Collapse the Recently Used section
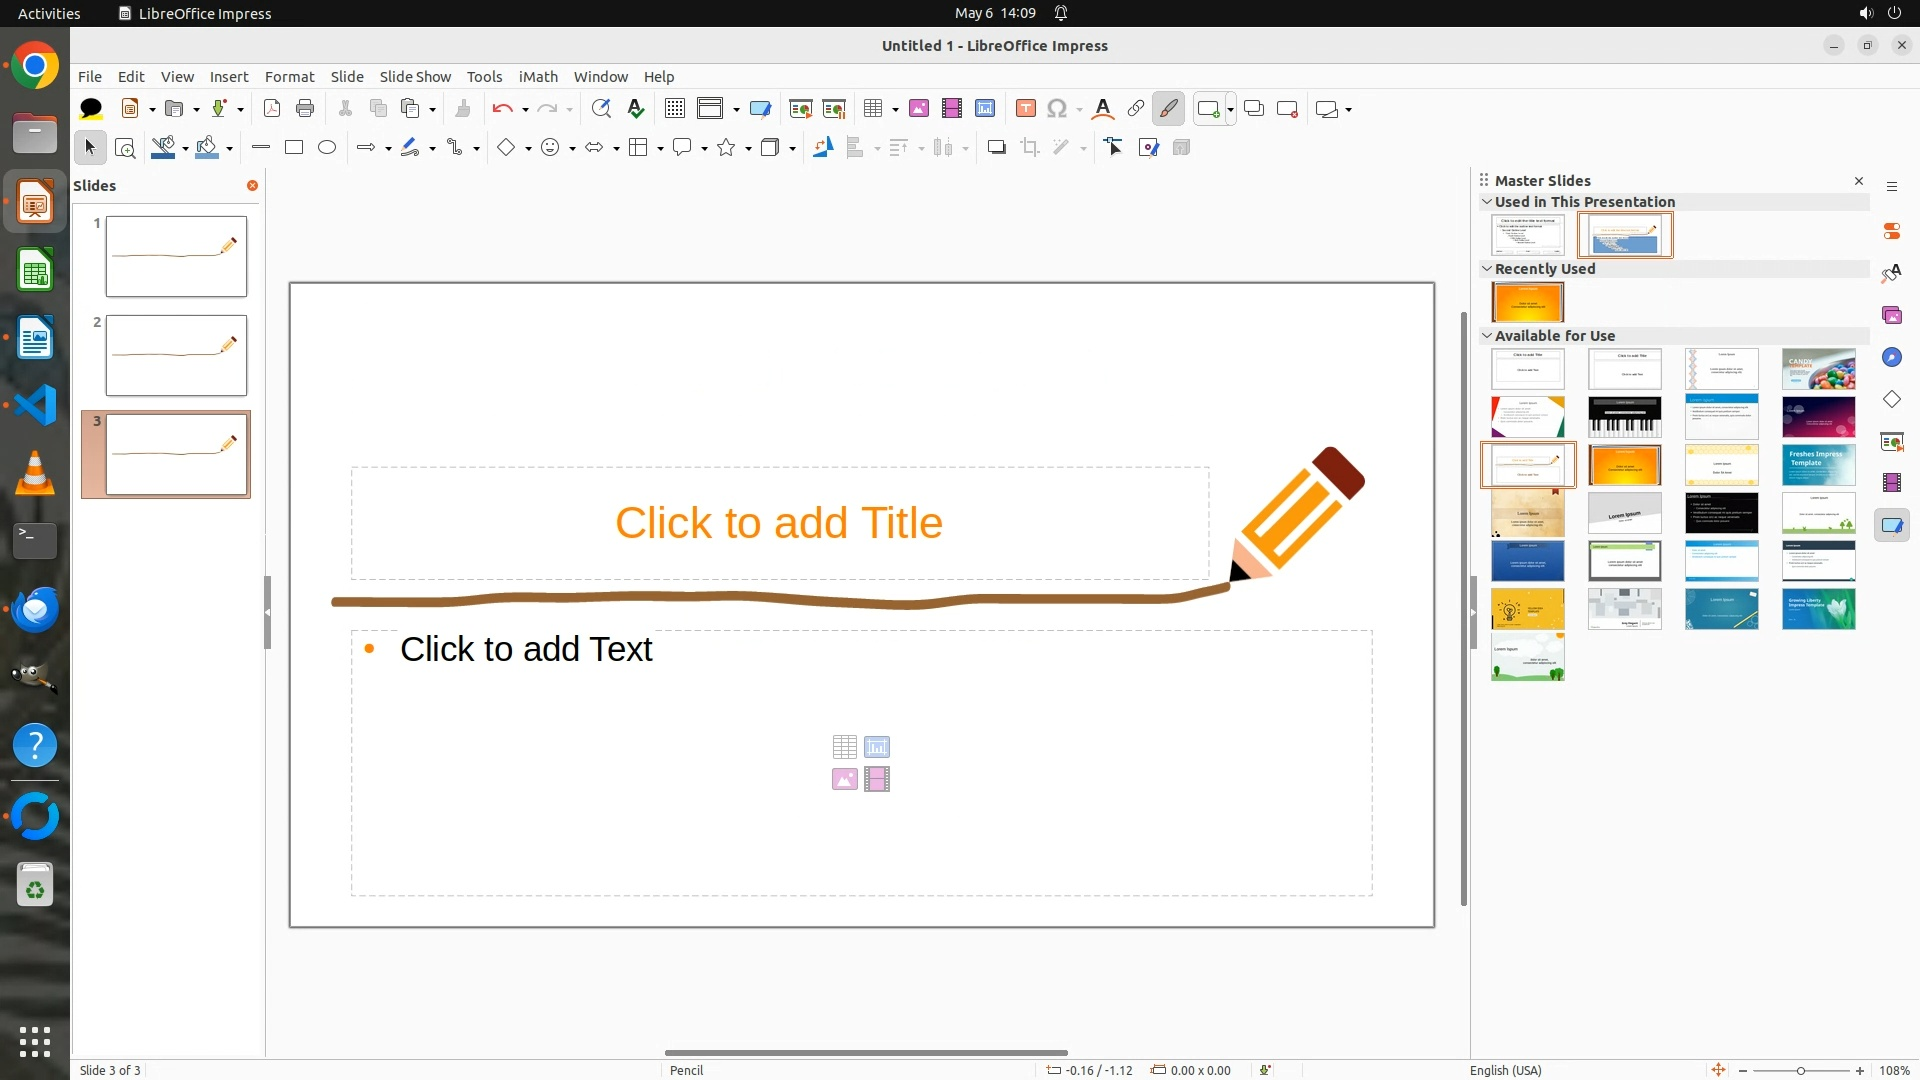The width and height of the screenshot is (1920, 1080). (x=1487, y=269)
